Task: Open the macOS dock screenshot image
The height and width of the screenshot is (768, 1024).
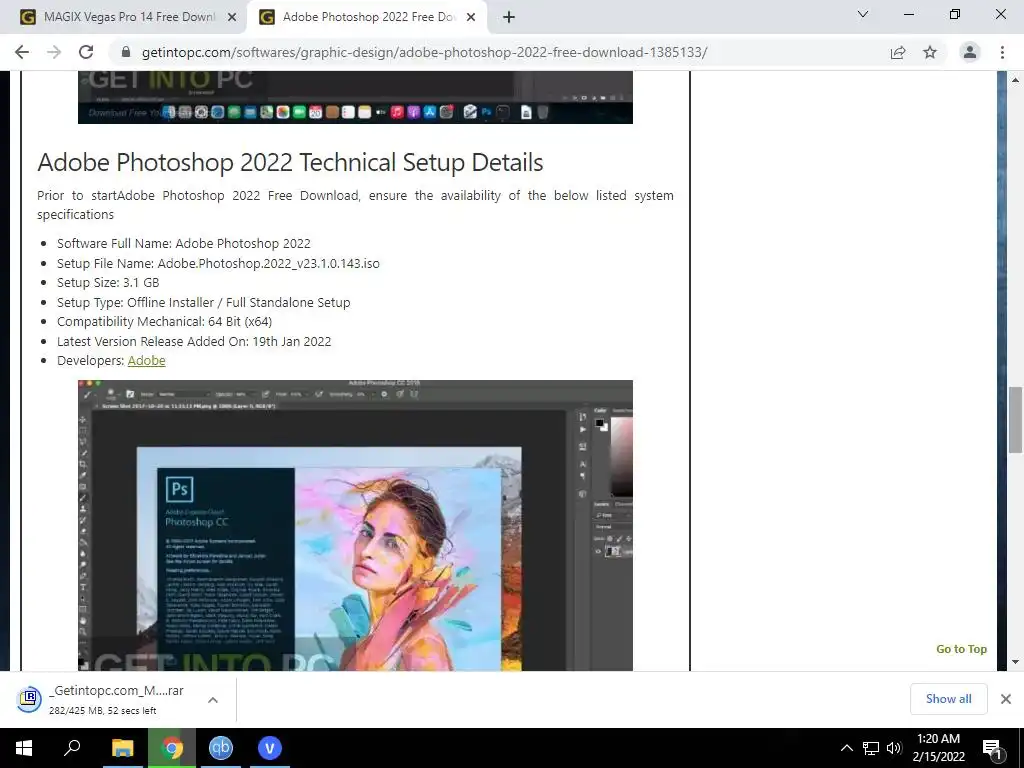Action: [355, 97]
